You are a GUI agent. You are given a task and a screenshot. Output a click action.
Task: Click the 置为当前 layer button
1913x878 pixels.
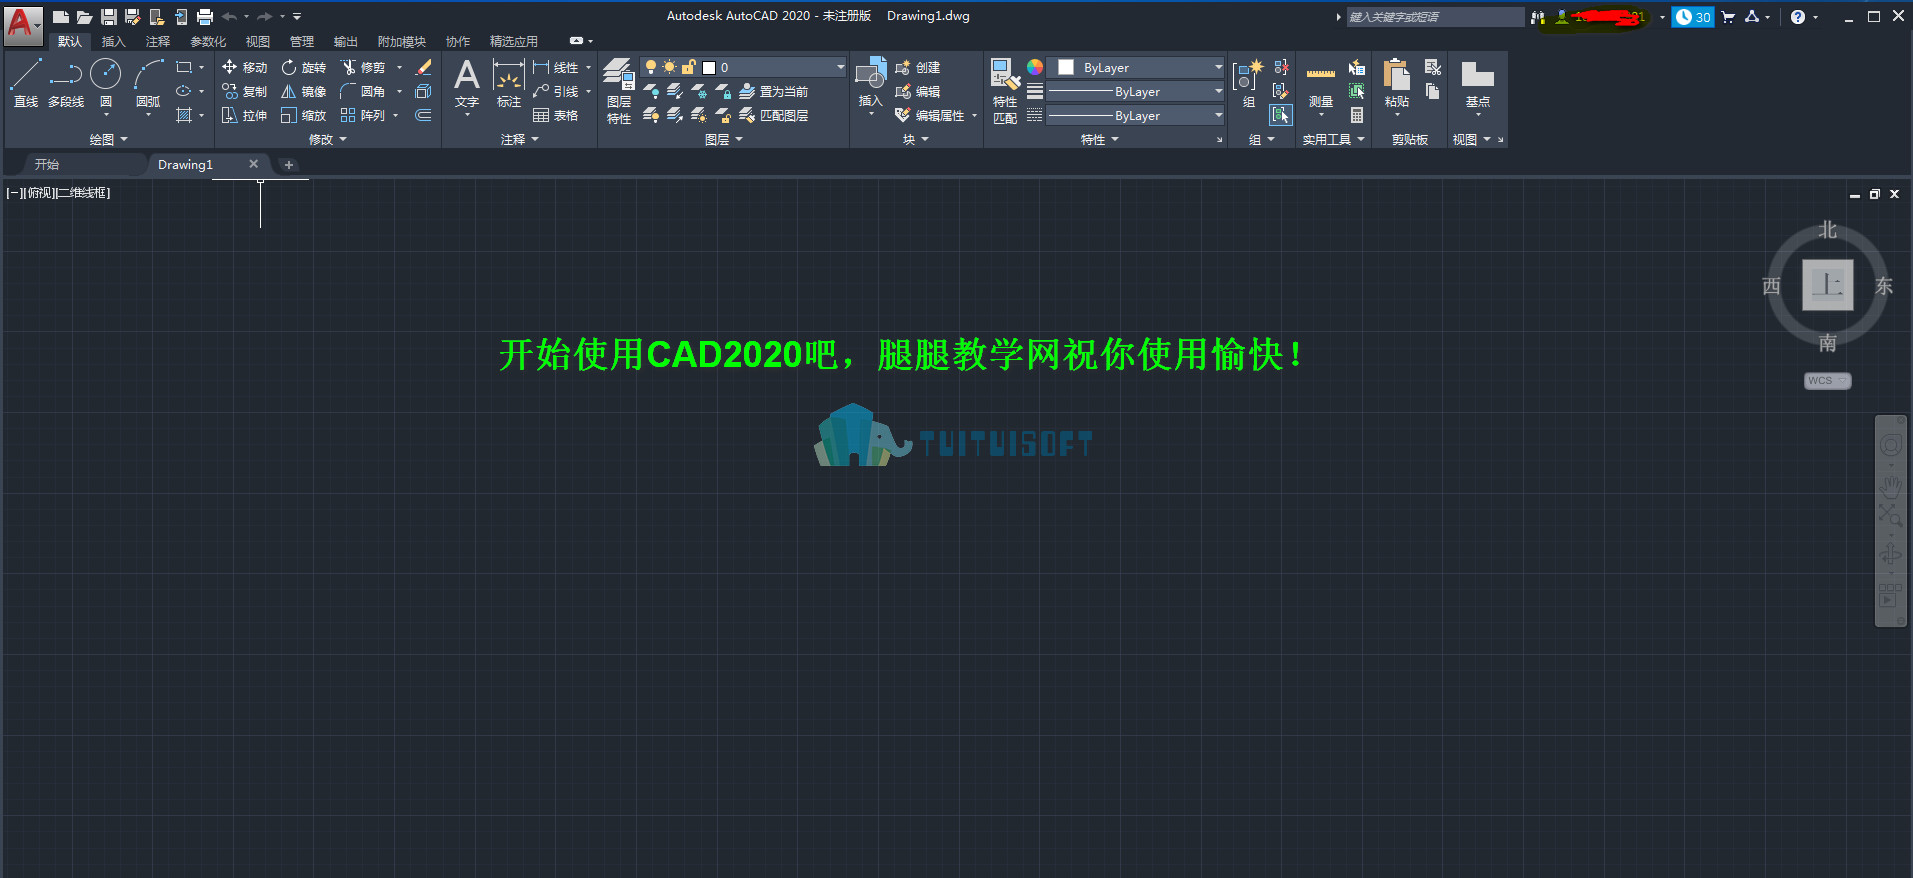[x=773, y=91]
